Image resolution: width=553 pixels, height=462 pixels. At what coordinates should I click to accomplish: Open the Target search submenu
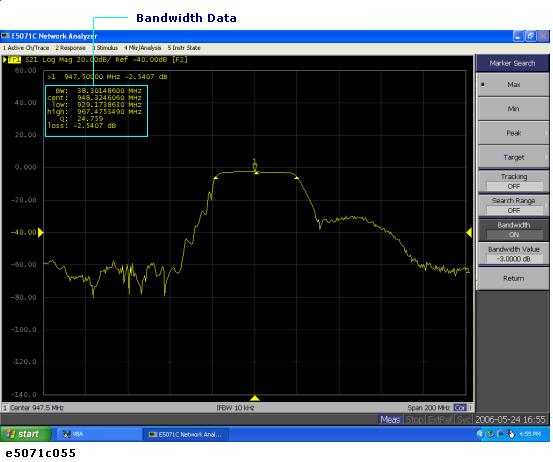coord(514,157)
